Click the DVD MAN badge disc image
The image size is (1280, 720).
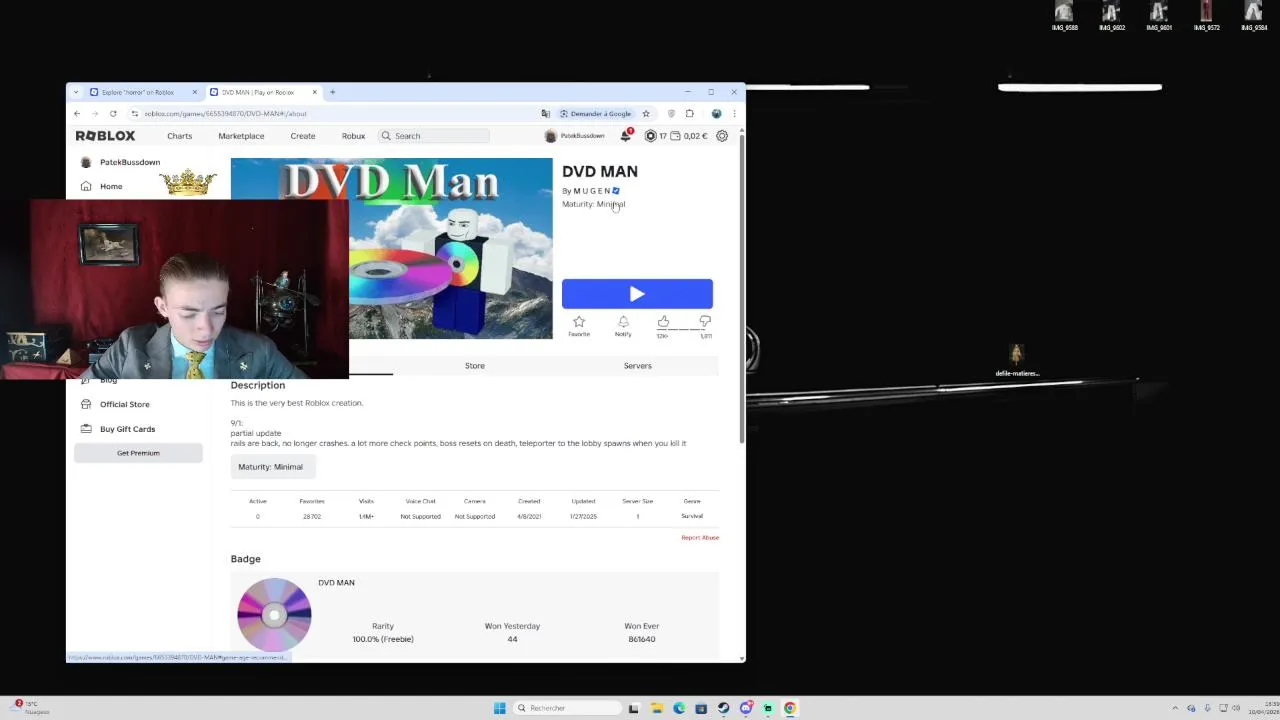(274, 615)
